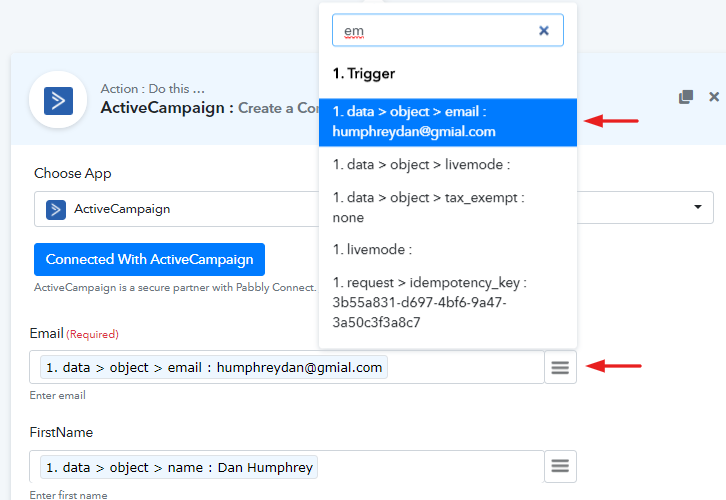Click the '1. Trigger' group heading
Screen dimensions: 726x500
pos(364,74)
